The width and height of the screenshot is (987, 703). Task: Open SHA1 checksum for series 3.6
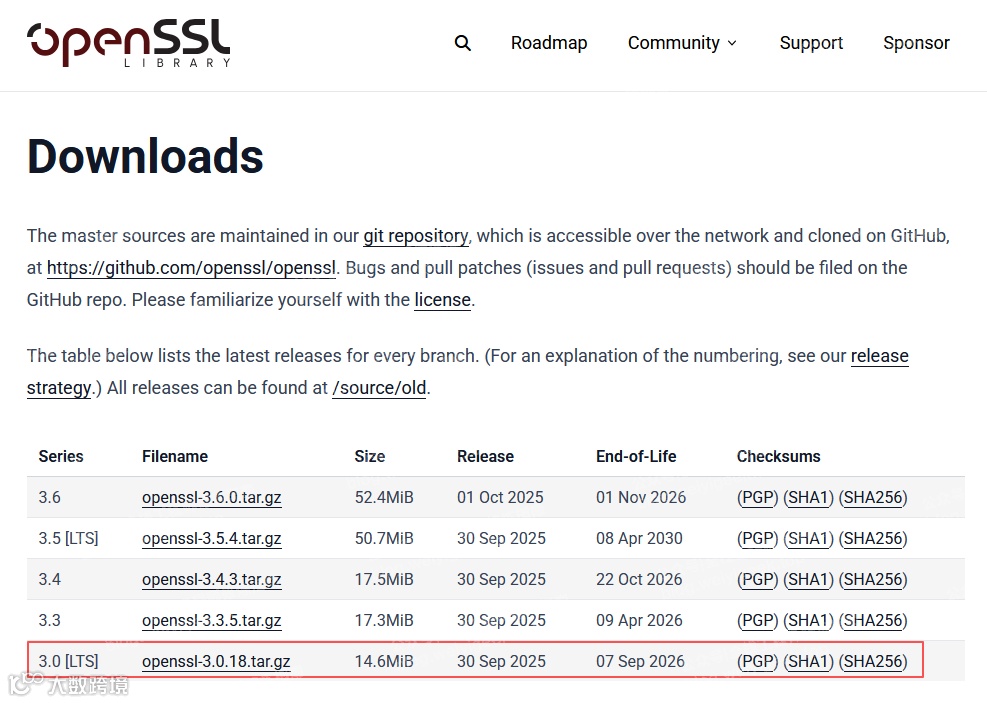point(808,498)
